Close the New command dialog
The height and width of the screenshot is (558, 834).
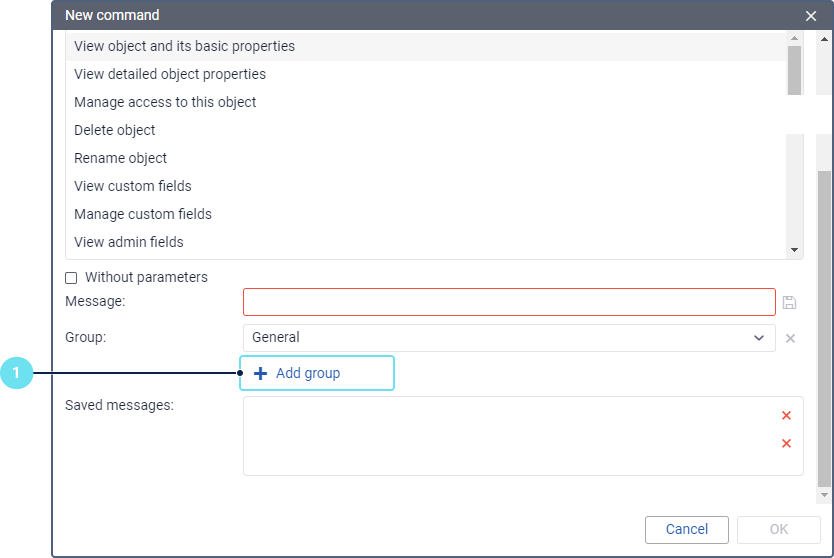point(811,16)
